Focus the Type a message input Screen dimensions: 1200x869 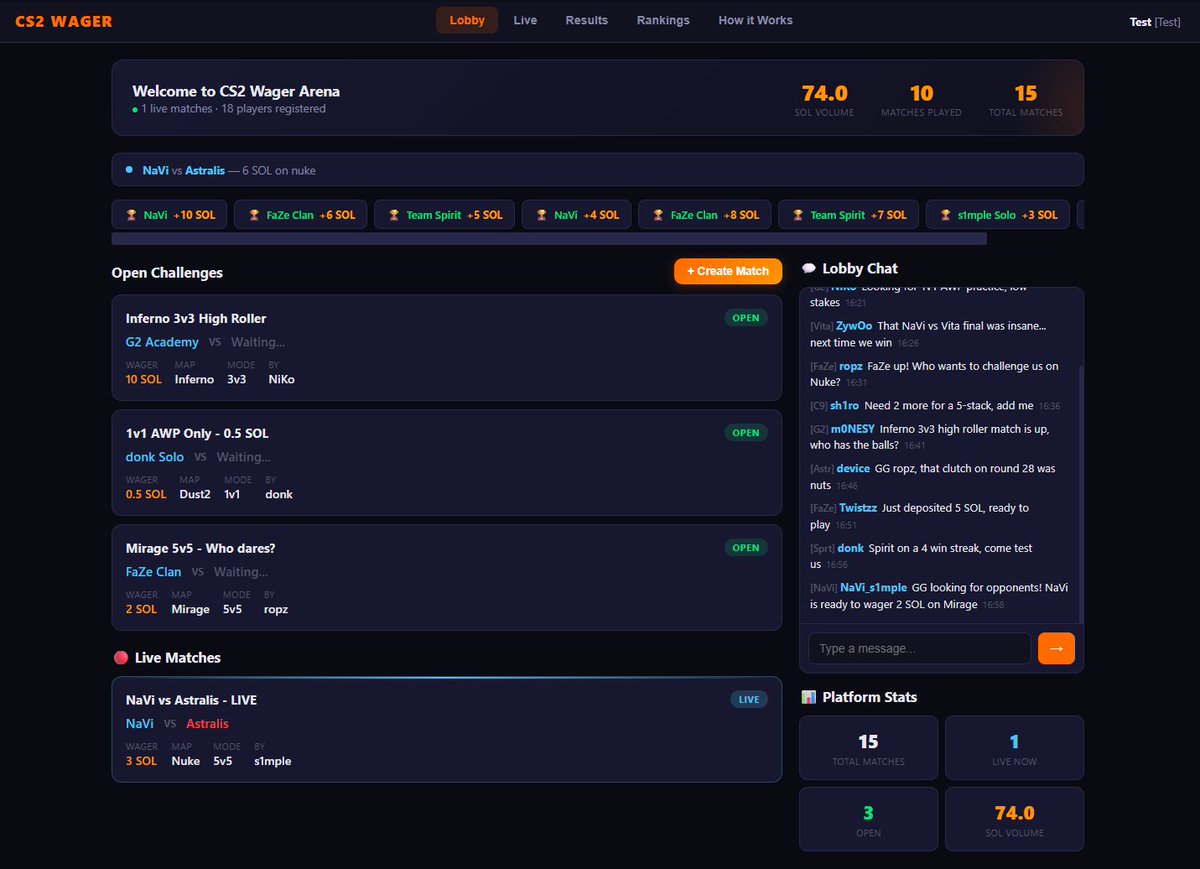919,648
